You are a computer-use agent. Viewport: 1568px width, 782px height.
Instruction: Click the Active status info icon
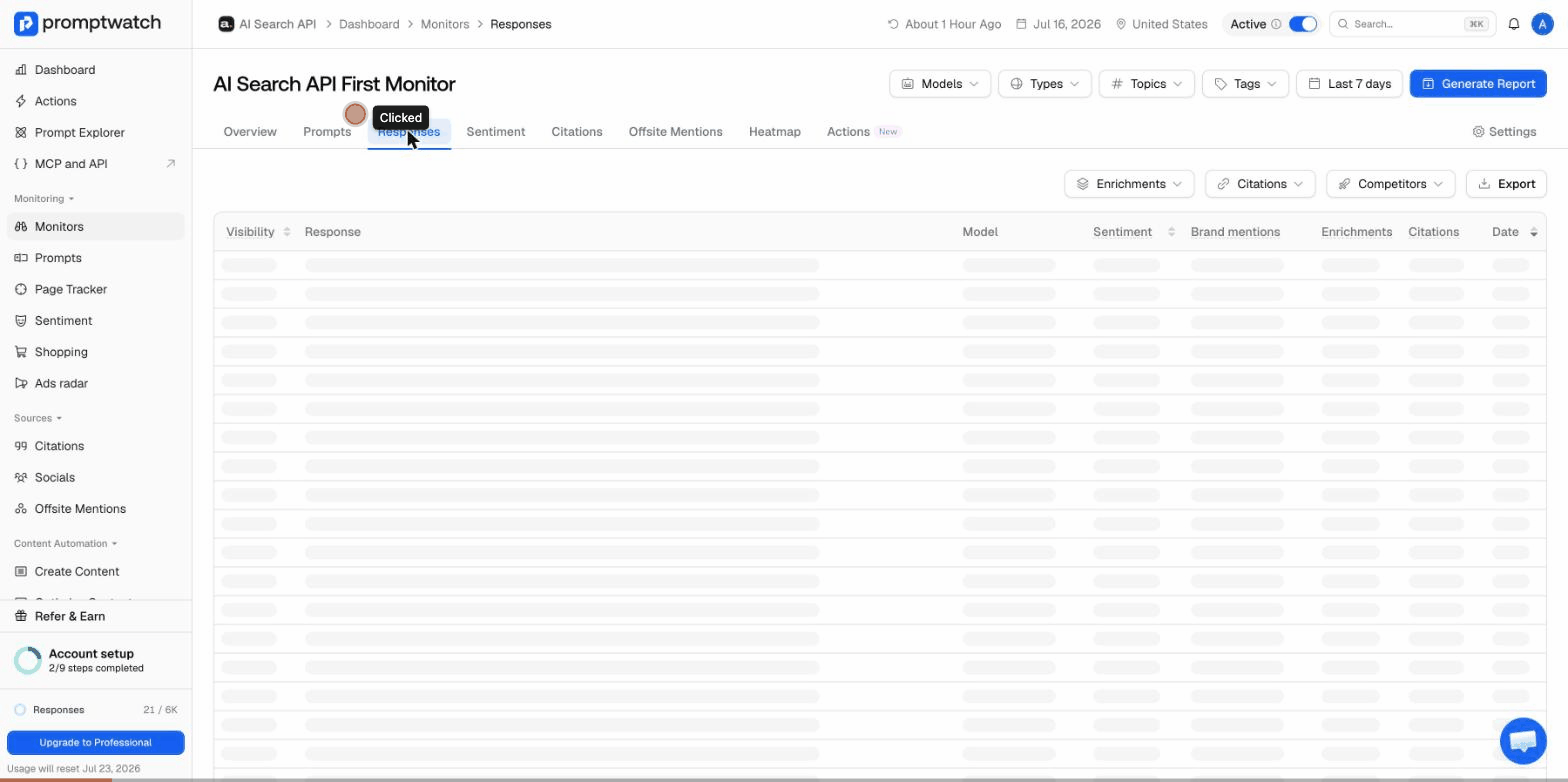1276,24
